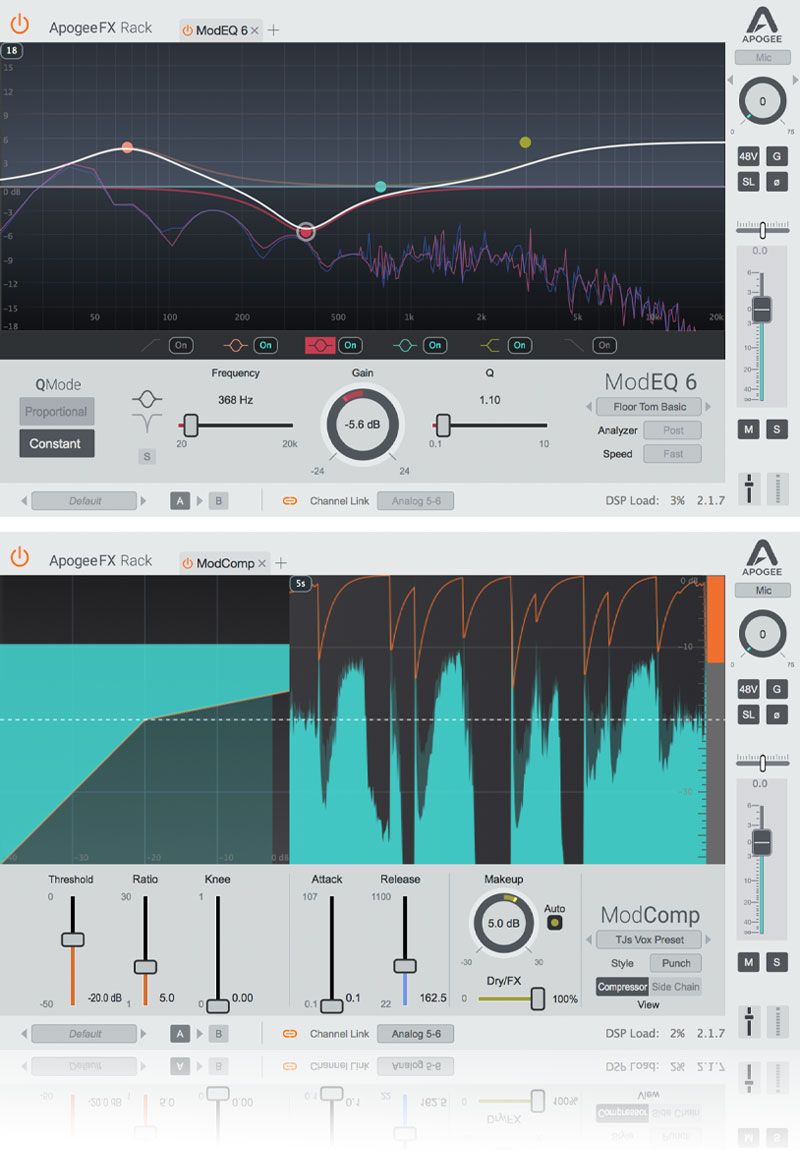Click the Punch style button
This screenshot has width=800, height=1150.
(x=676, y=963)
